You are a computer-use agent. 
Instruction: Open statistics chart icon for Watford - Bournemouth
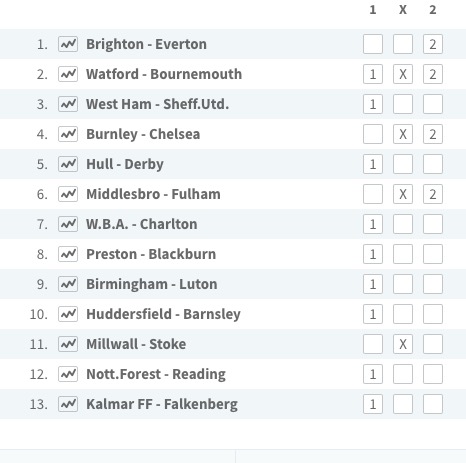(68, 74)
